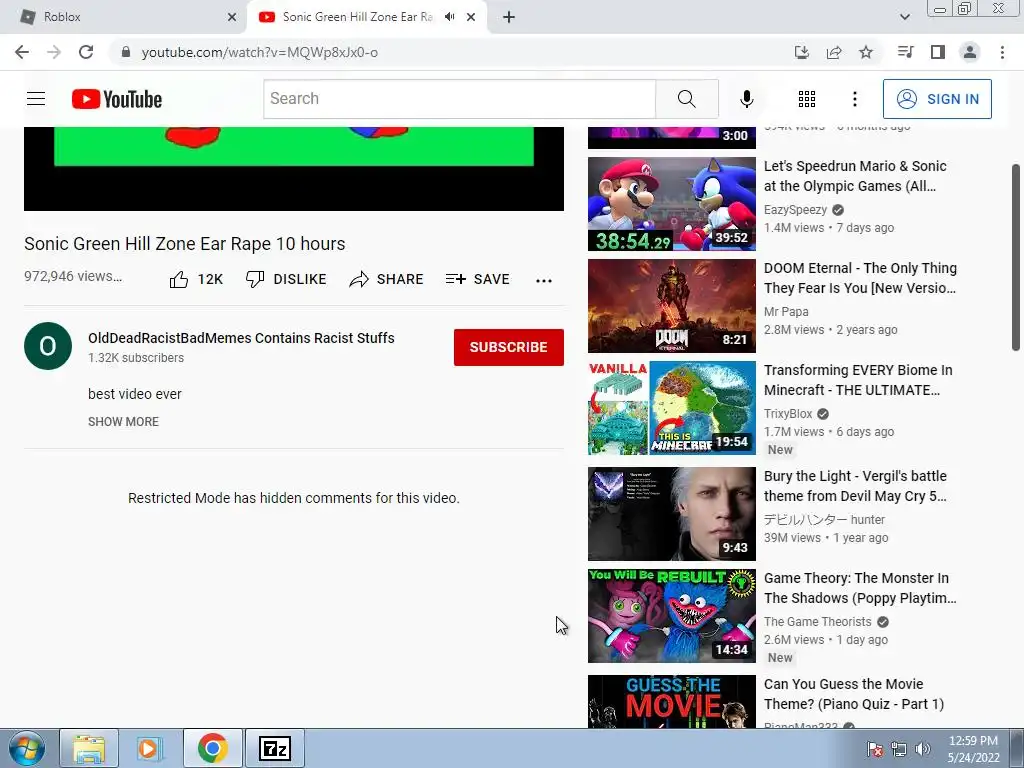Select the Sonic Green Hill Zone tab

[357, 17]
